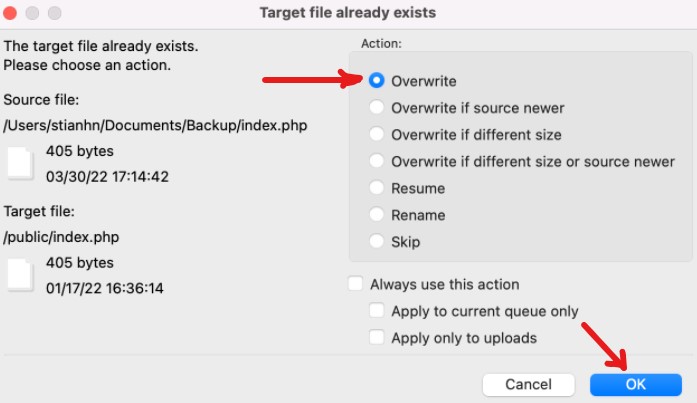
Task: Check Apply only to uploads
Action: tap(377, 338)
